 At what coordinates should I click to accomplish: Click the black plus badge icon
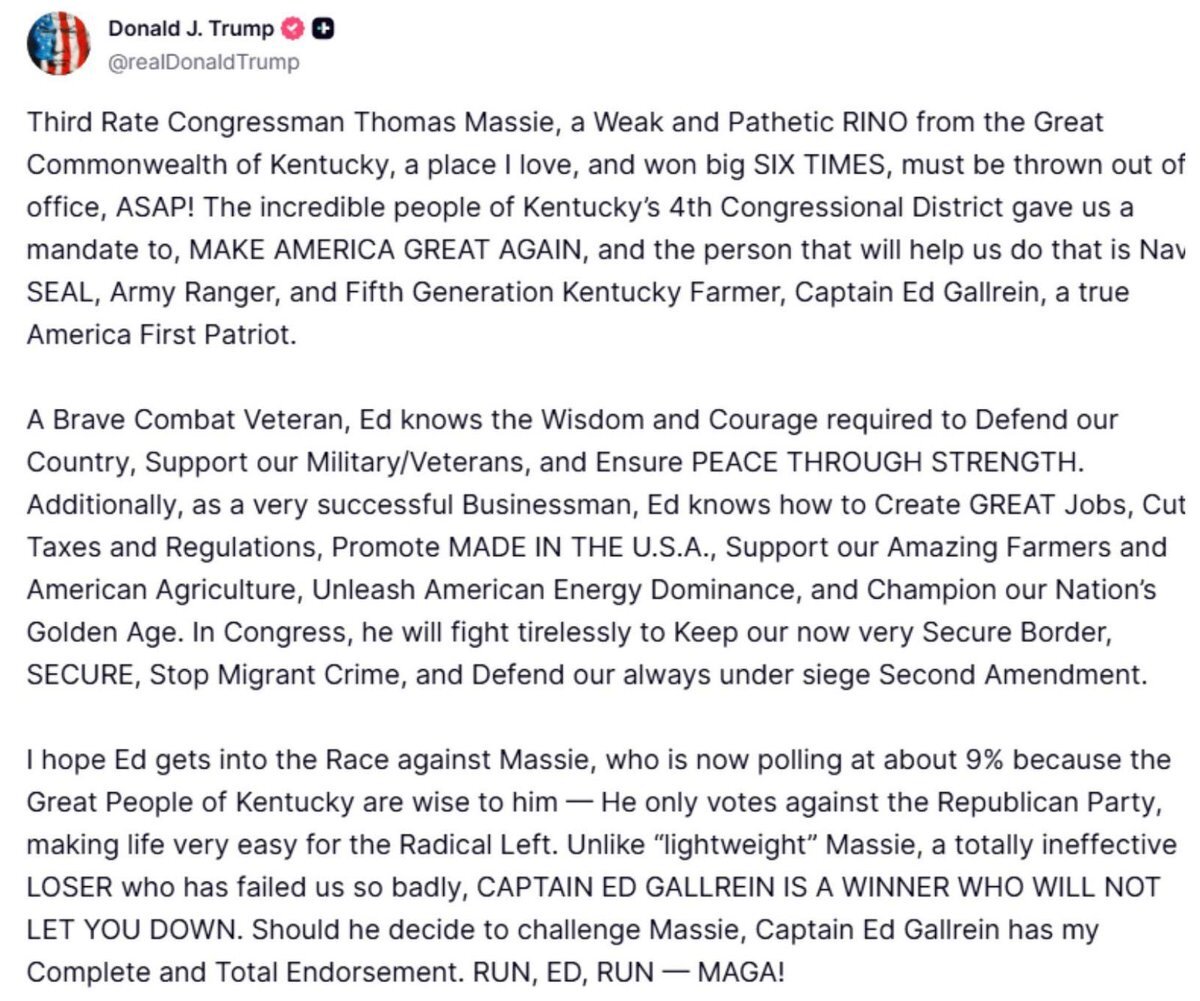click(x=323, y=29)
